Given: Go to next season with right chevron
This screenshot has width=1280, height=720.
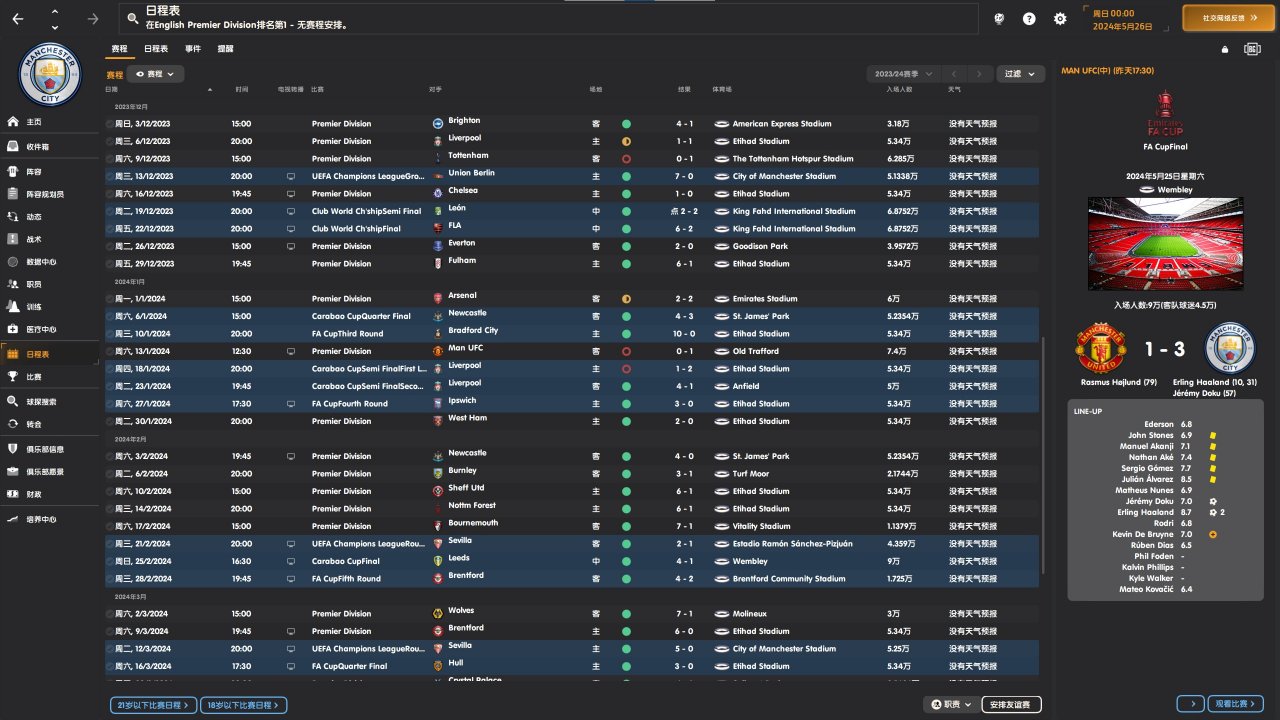Looking at the screenshot, I should 981,74.
